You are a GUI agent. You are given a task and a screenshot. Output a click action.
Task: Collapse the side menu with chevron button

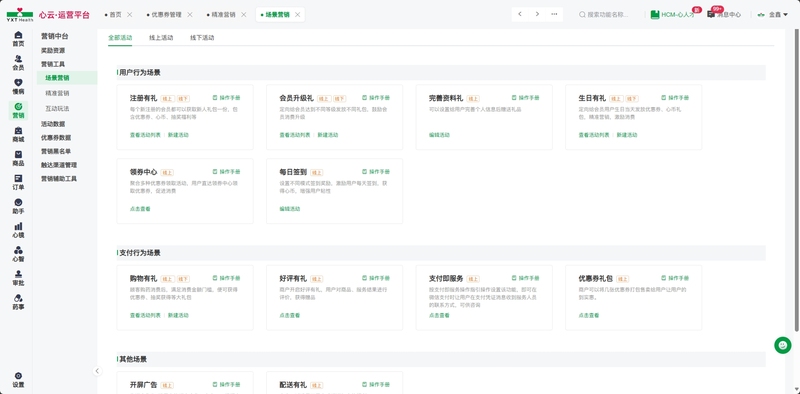point(97,371)
